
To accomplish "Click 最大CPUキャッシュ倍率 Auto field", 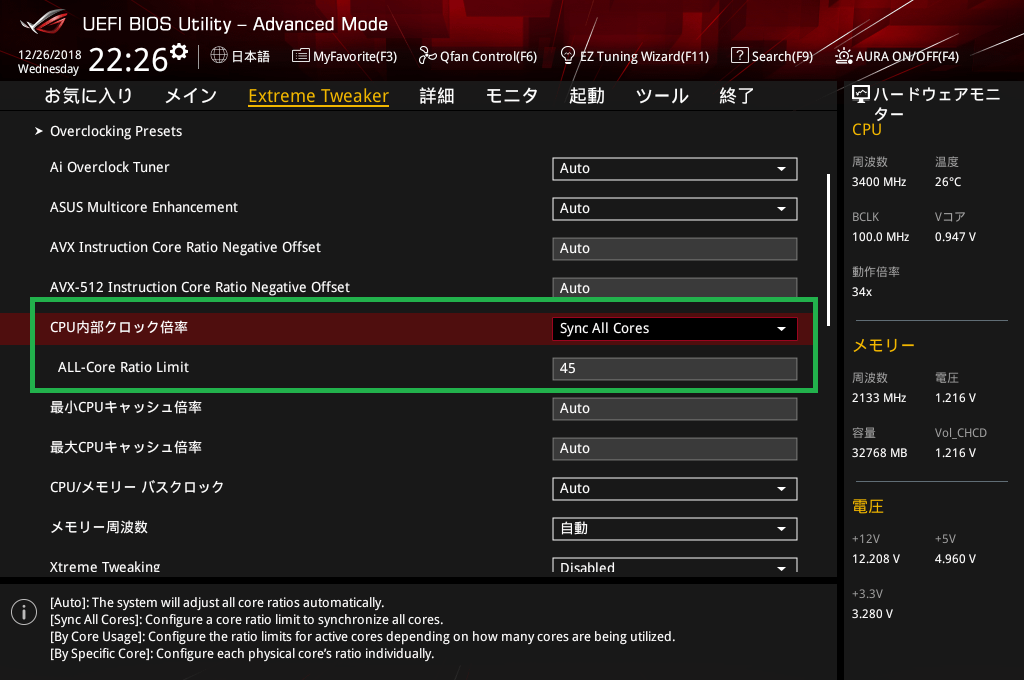I will [675, 448].
